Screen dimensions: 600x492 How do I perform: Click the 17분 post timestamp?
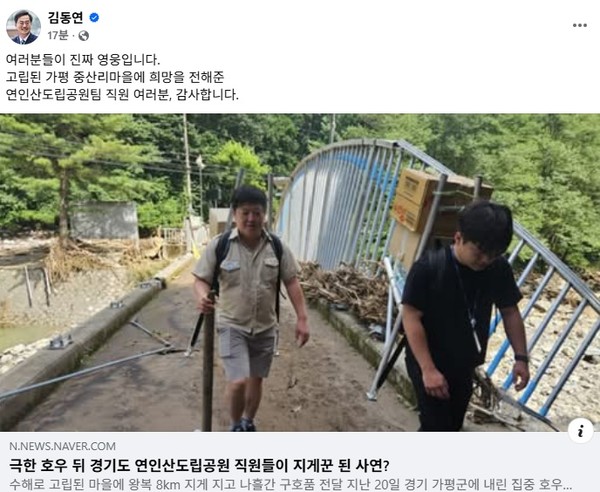(x=58, y=36)
